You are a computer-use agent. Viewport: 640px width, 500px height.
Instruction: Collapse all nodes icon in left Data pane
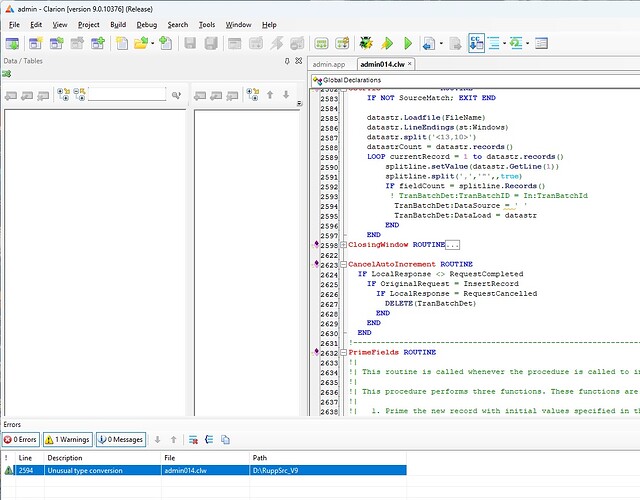pyautogui.click(x=79, y=95)
